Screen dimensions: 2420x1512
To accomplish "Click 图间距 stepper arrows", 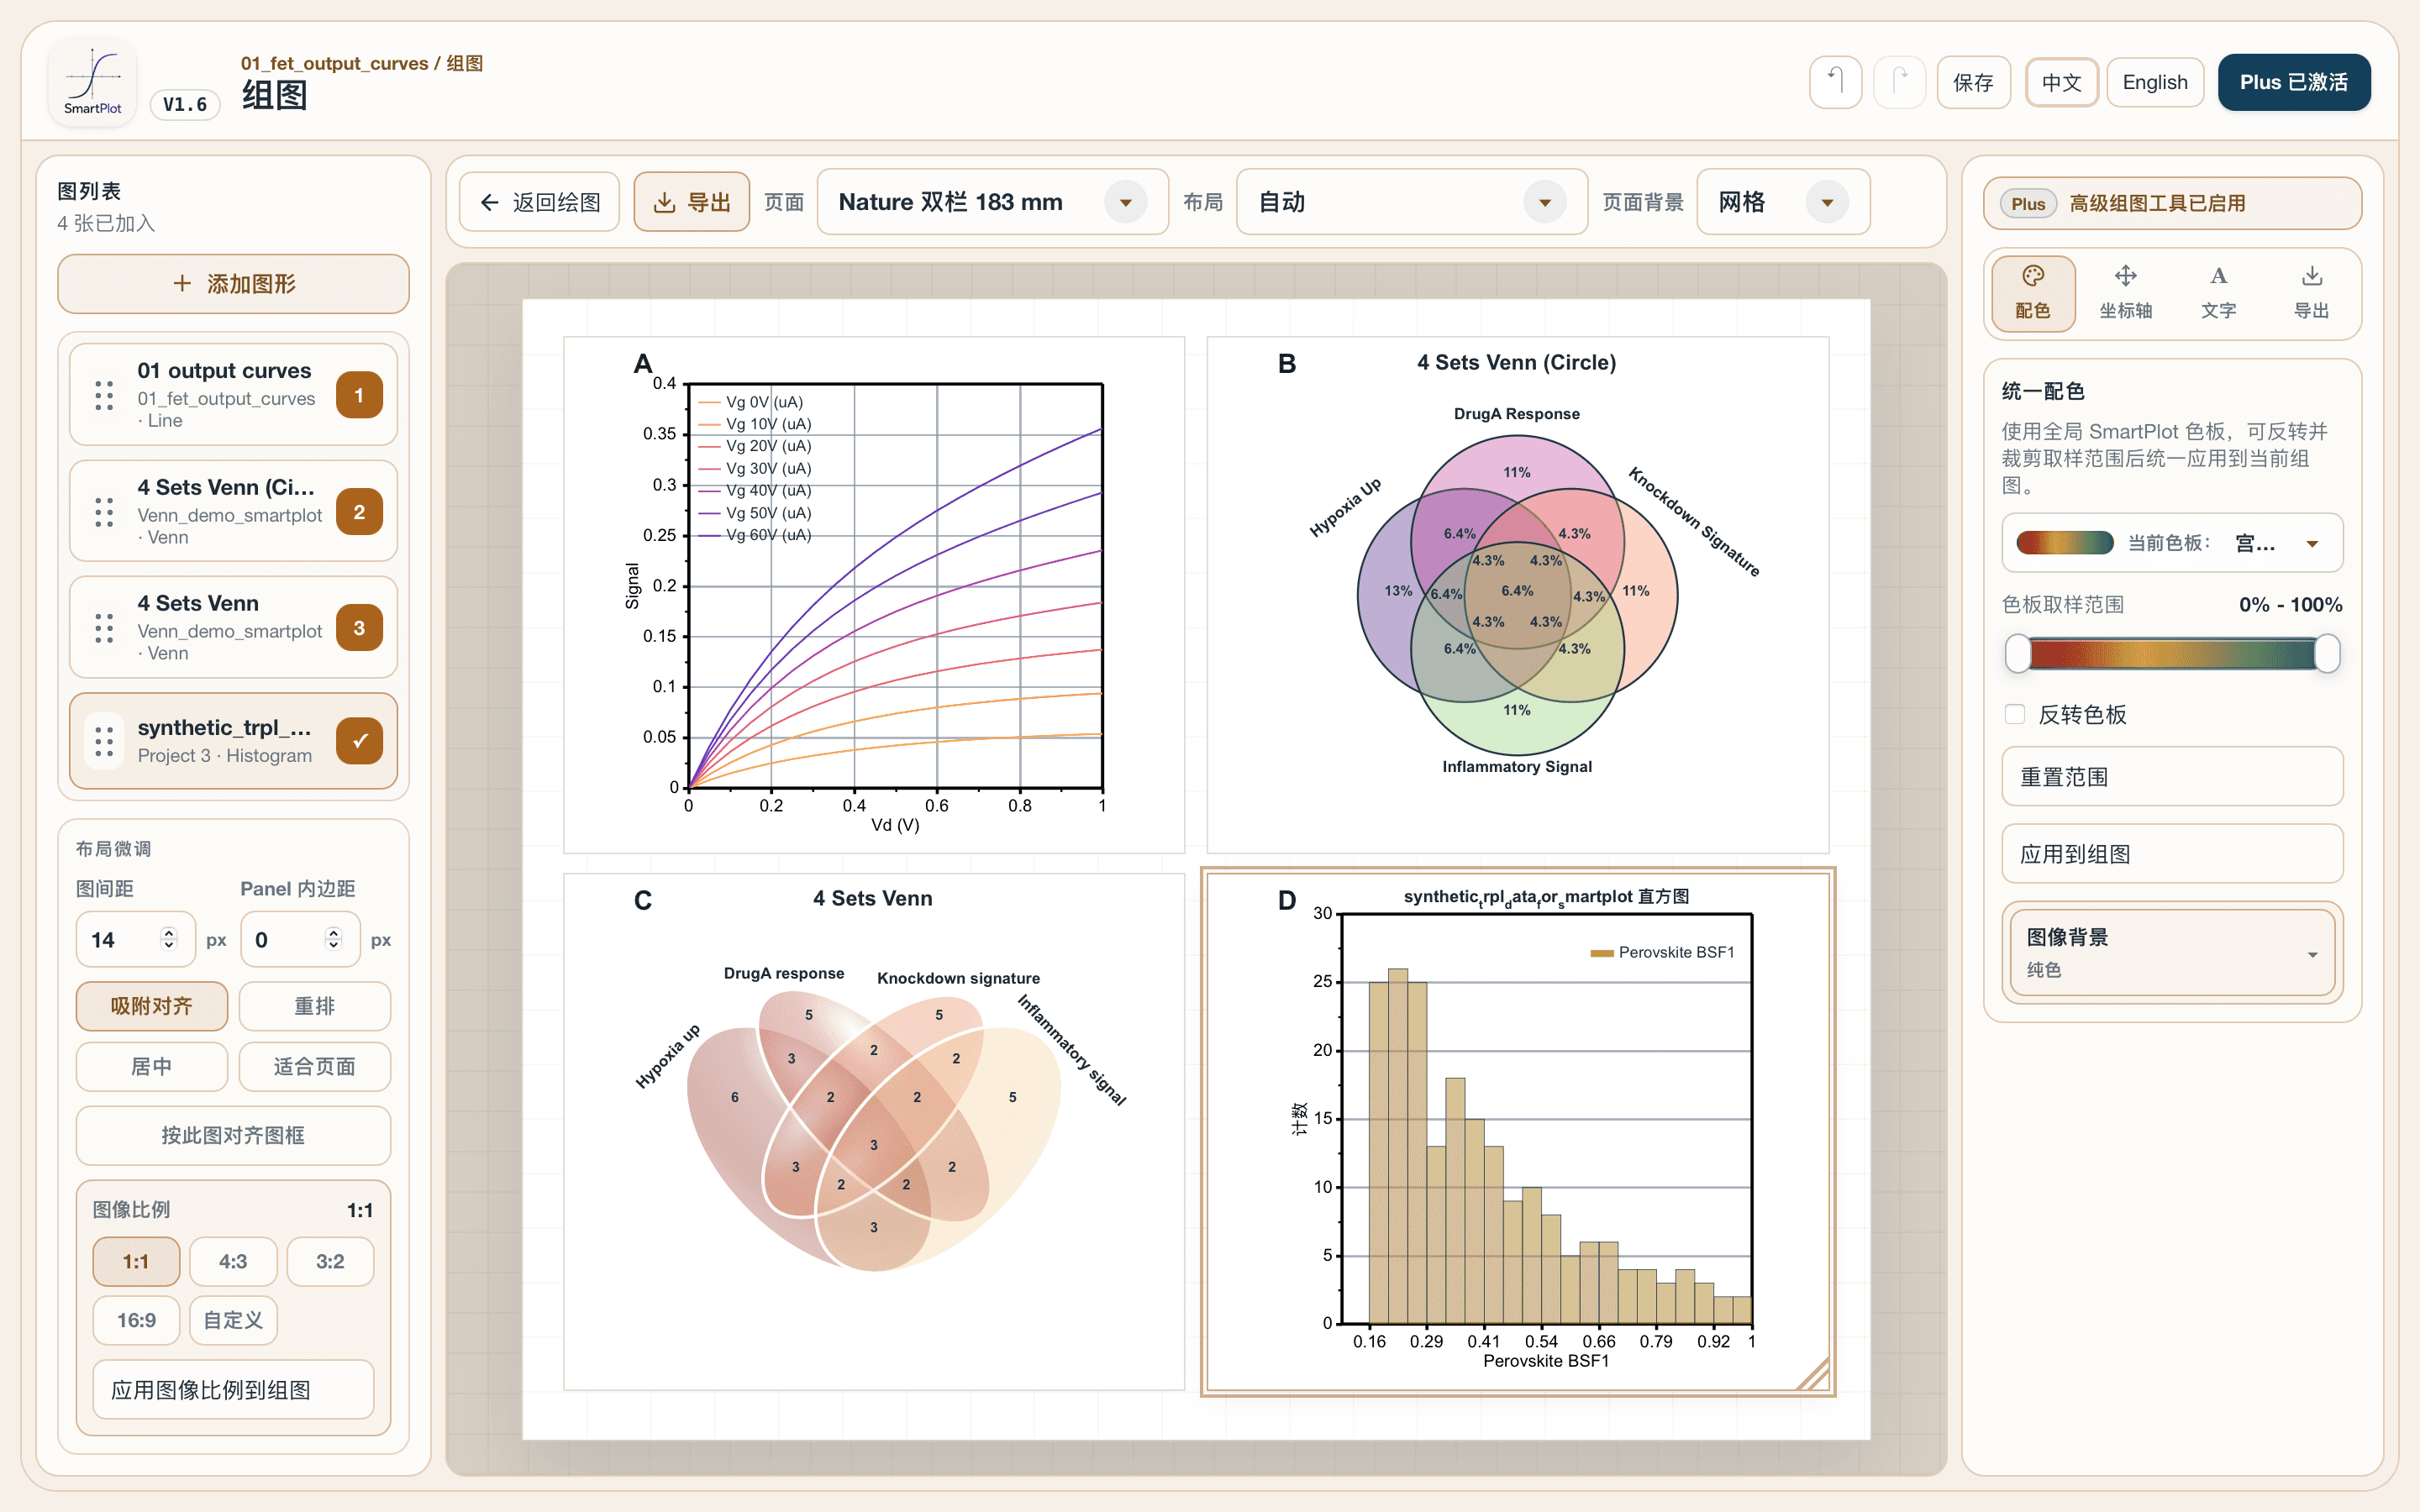I will tap(169, 939).
